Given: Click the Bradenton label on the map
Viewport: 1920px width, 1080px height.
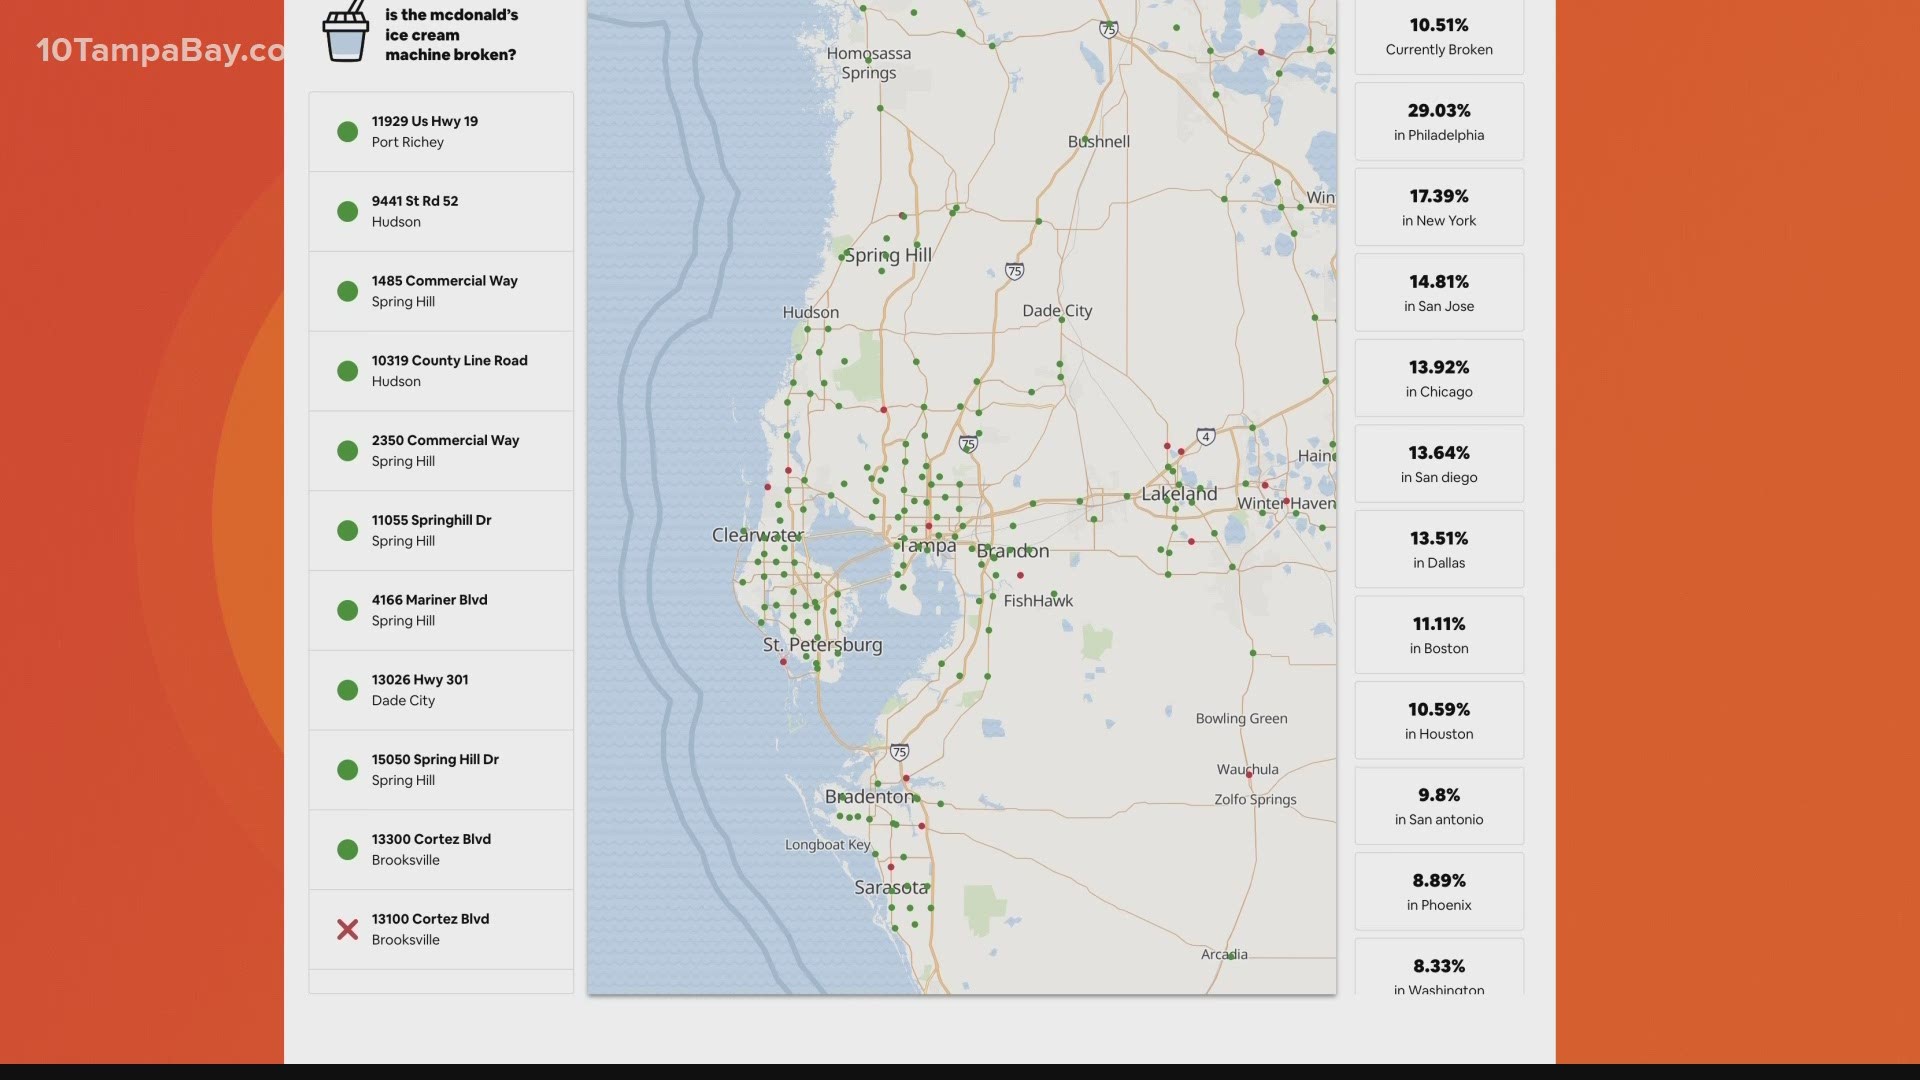Looking at the screenshot, I should [x=869, y=797].
